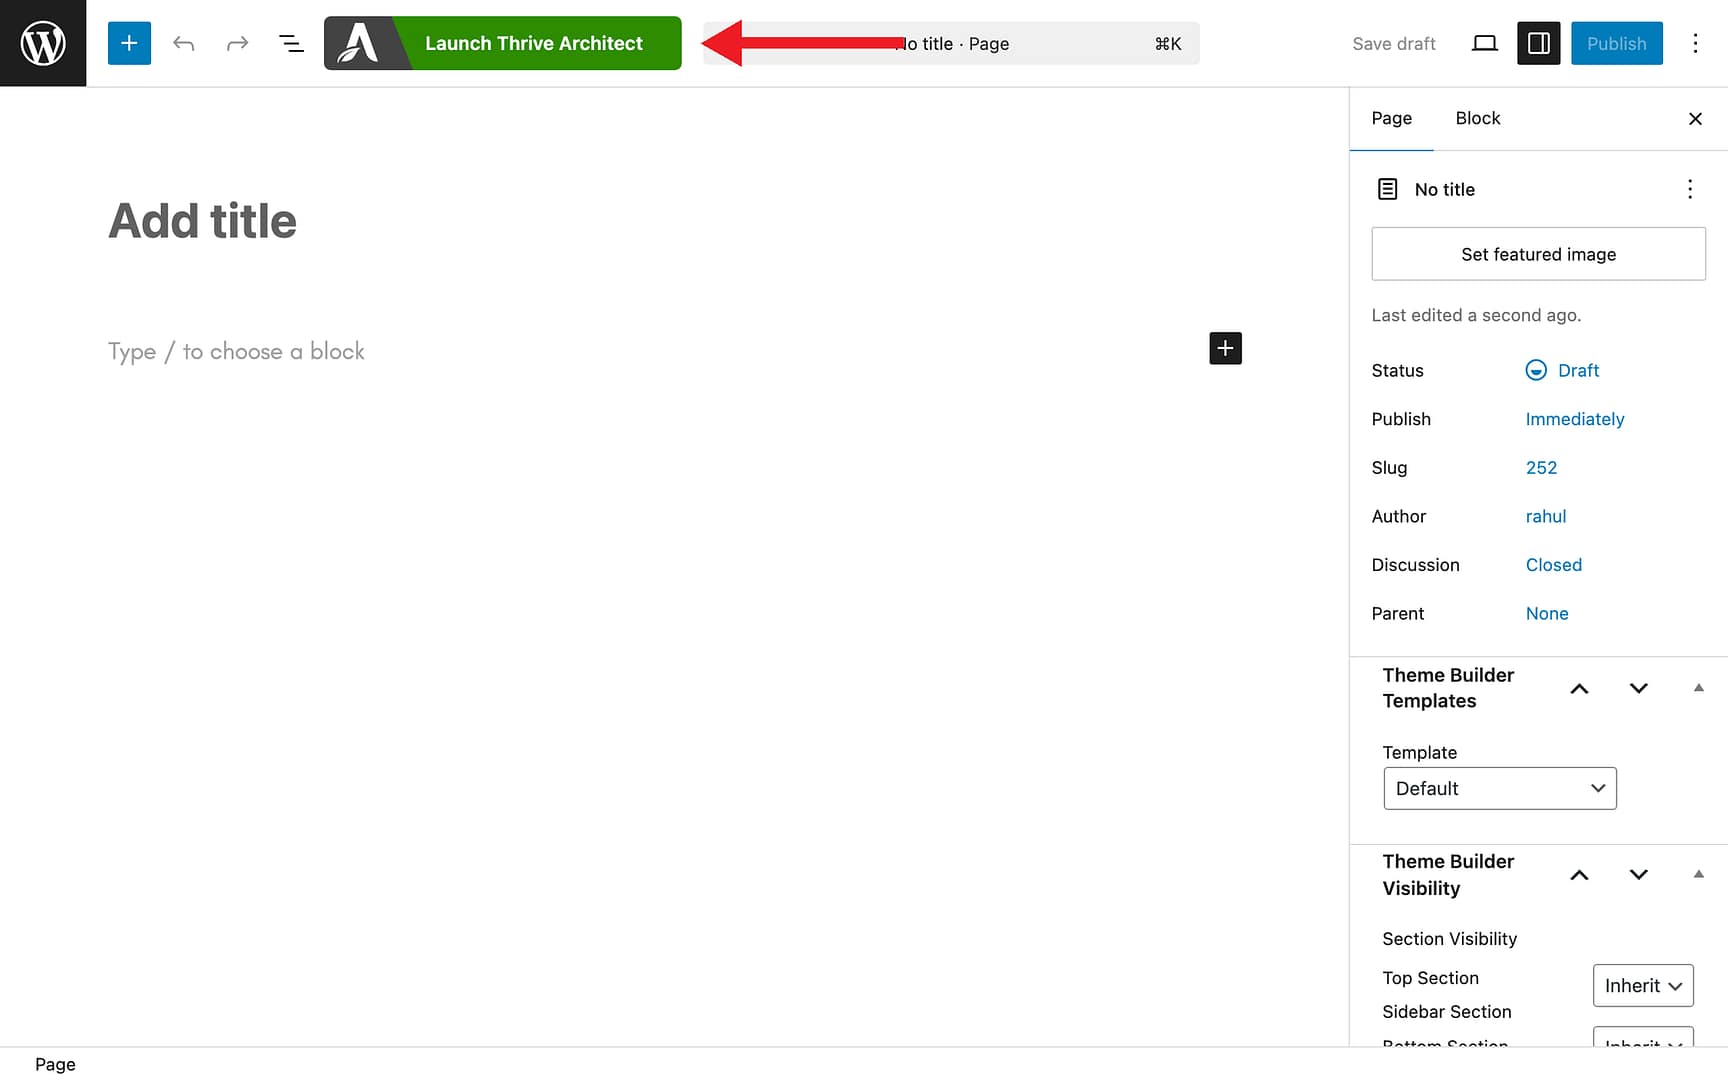
Task: Open the Top Section Inherit dropdown
Action: [1643, 985]
